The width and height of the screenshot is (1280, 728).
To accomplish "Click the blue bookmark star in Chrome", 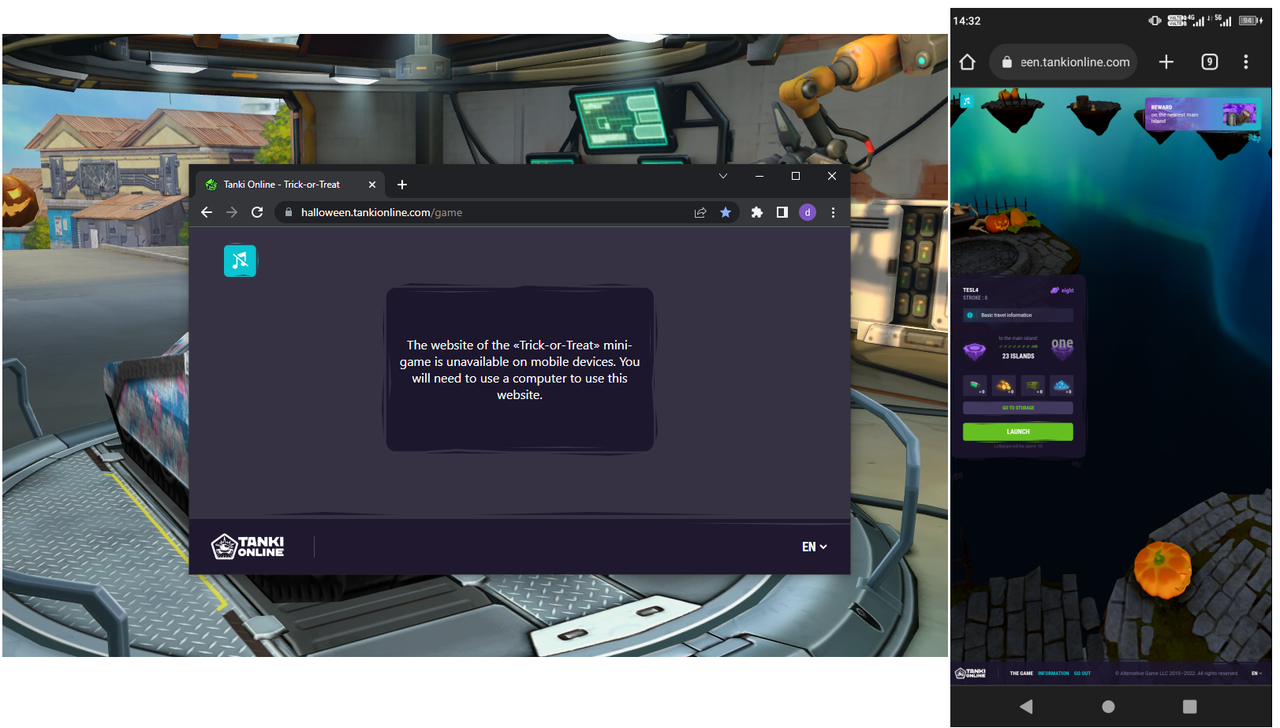I will (x=725, y=212).
